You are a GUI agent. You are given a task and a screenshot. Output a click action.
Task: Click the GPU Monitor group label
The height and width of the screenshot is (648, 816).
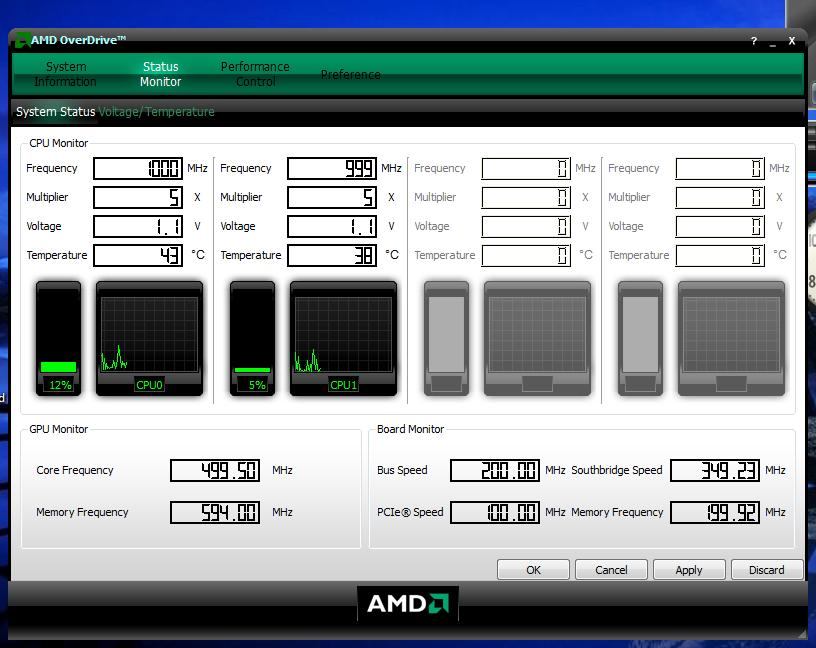[x=58, y=429]
